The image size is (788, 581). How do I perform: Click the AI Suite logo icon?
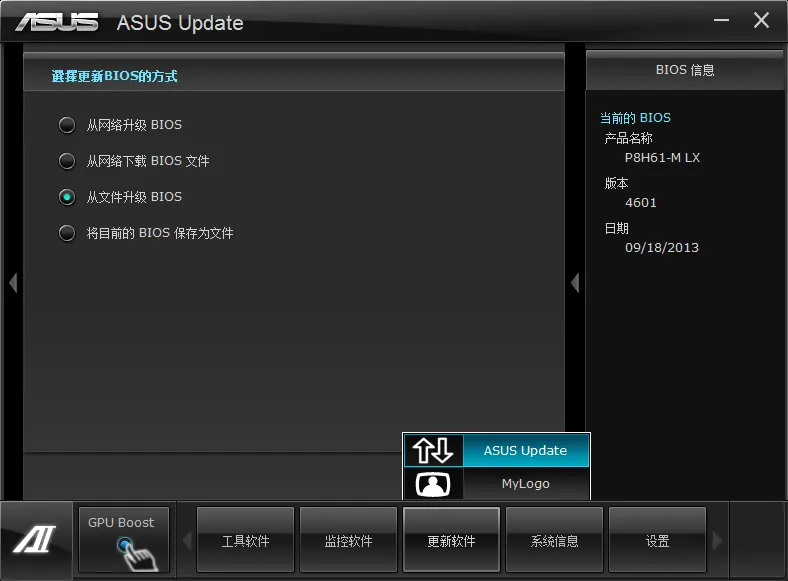pos(35,539)
